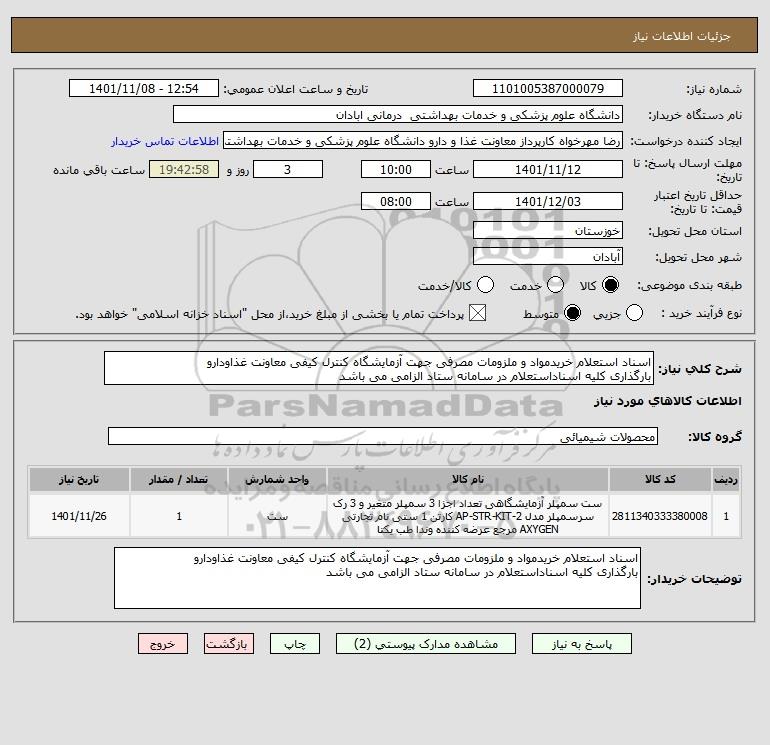
Task: Click the need number field 1101005387000079
Action: [548, 89]
